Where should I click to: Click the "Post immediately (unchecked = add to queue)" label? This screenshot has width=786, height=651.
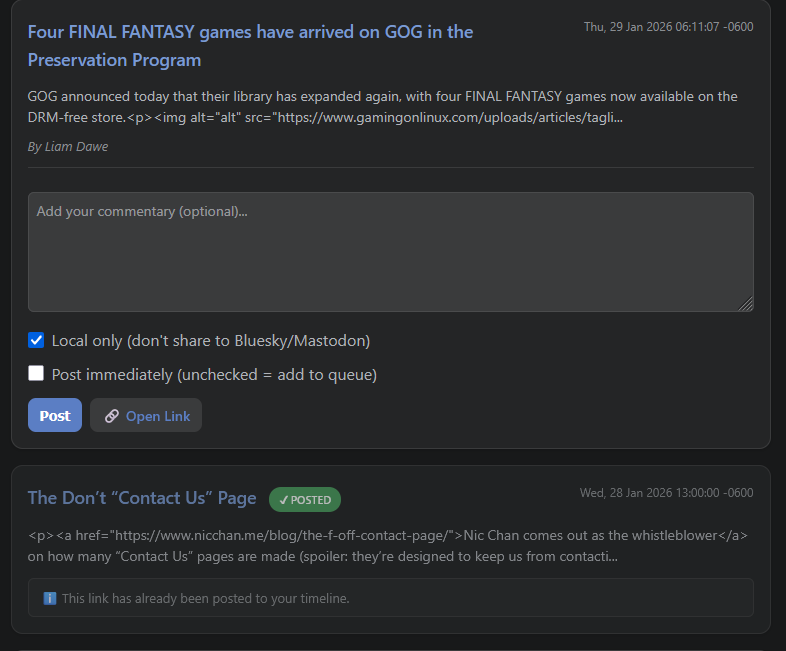click(214, 375)
